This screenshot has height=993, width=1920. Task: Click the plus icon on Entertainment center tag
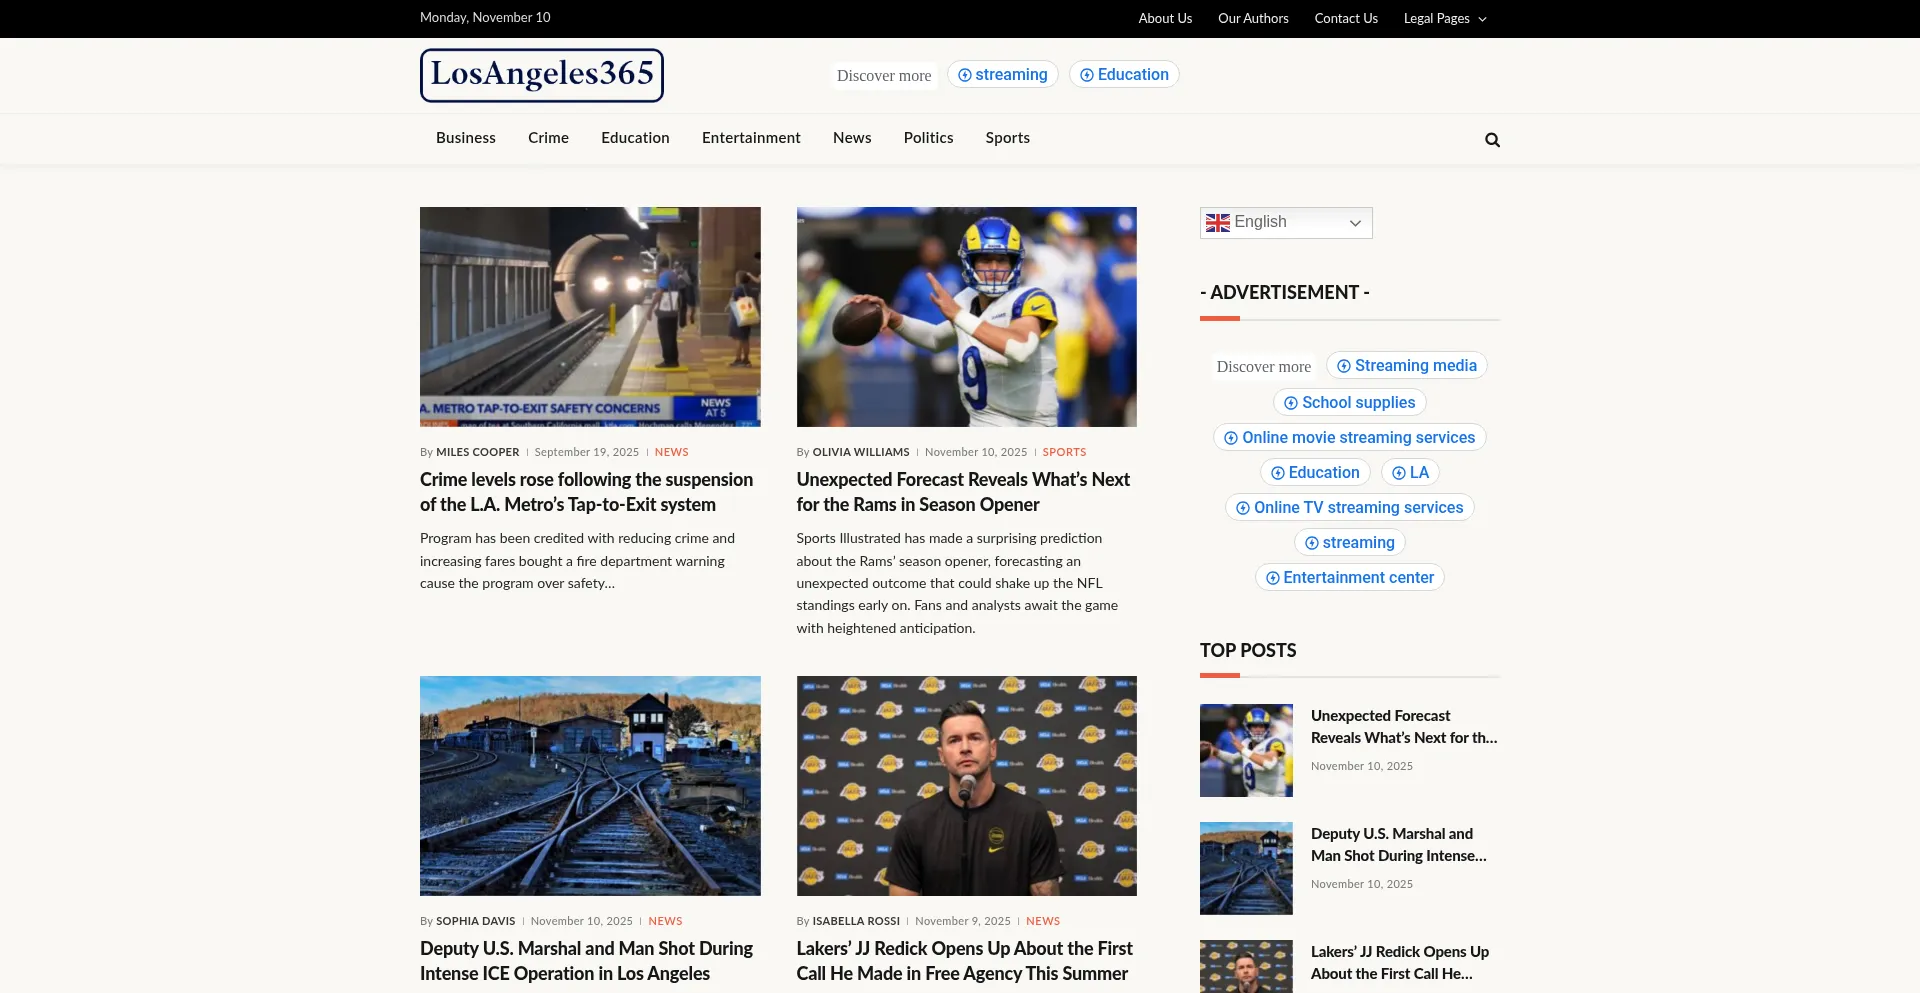[x=1273, y=578]
